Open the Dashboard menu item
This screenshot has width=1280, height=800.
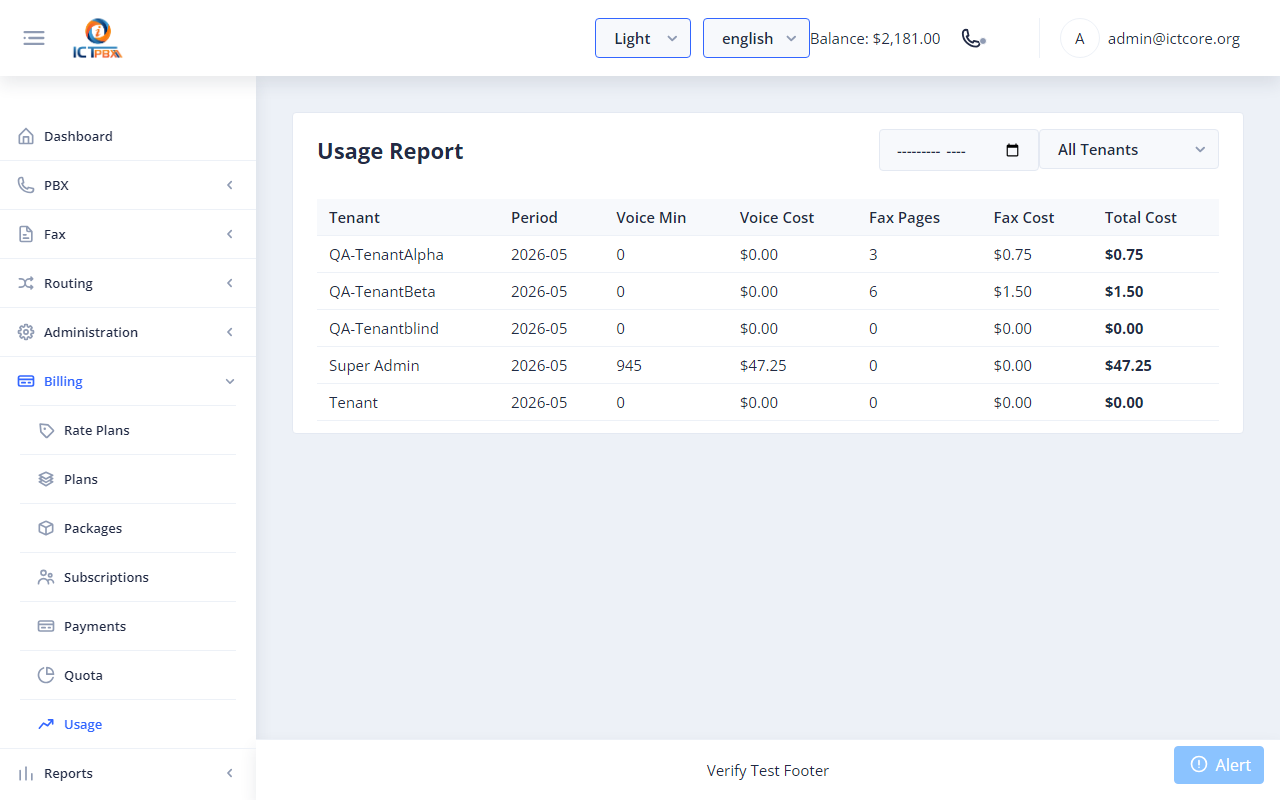pyautogui.click(x=128, y=136)
